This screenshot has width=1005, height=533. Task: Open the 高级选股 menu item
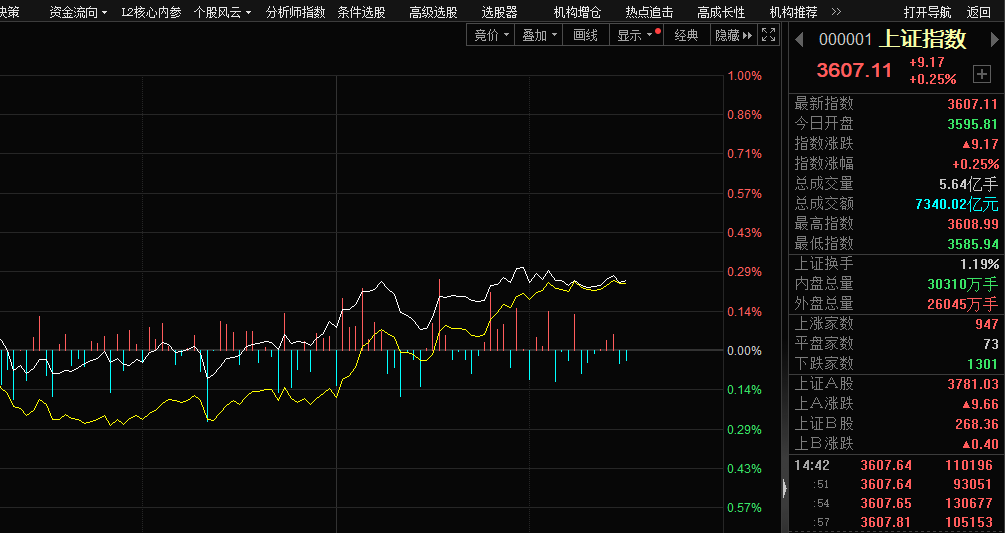[x=433, y=12]
